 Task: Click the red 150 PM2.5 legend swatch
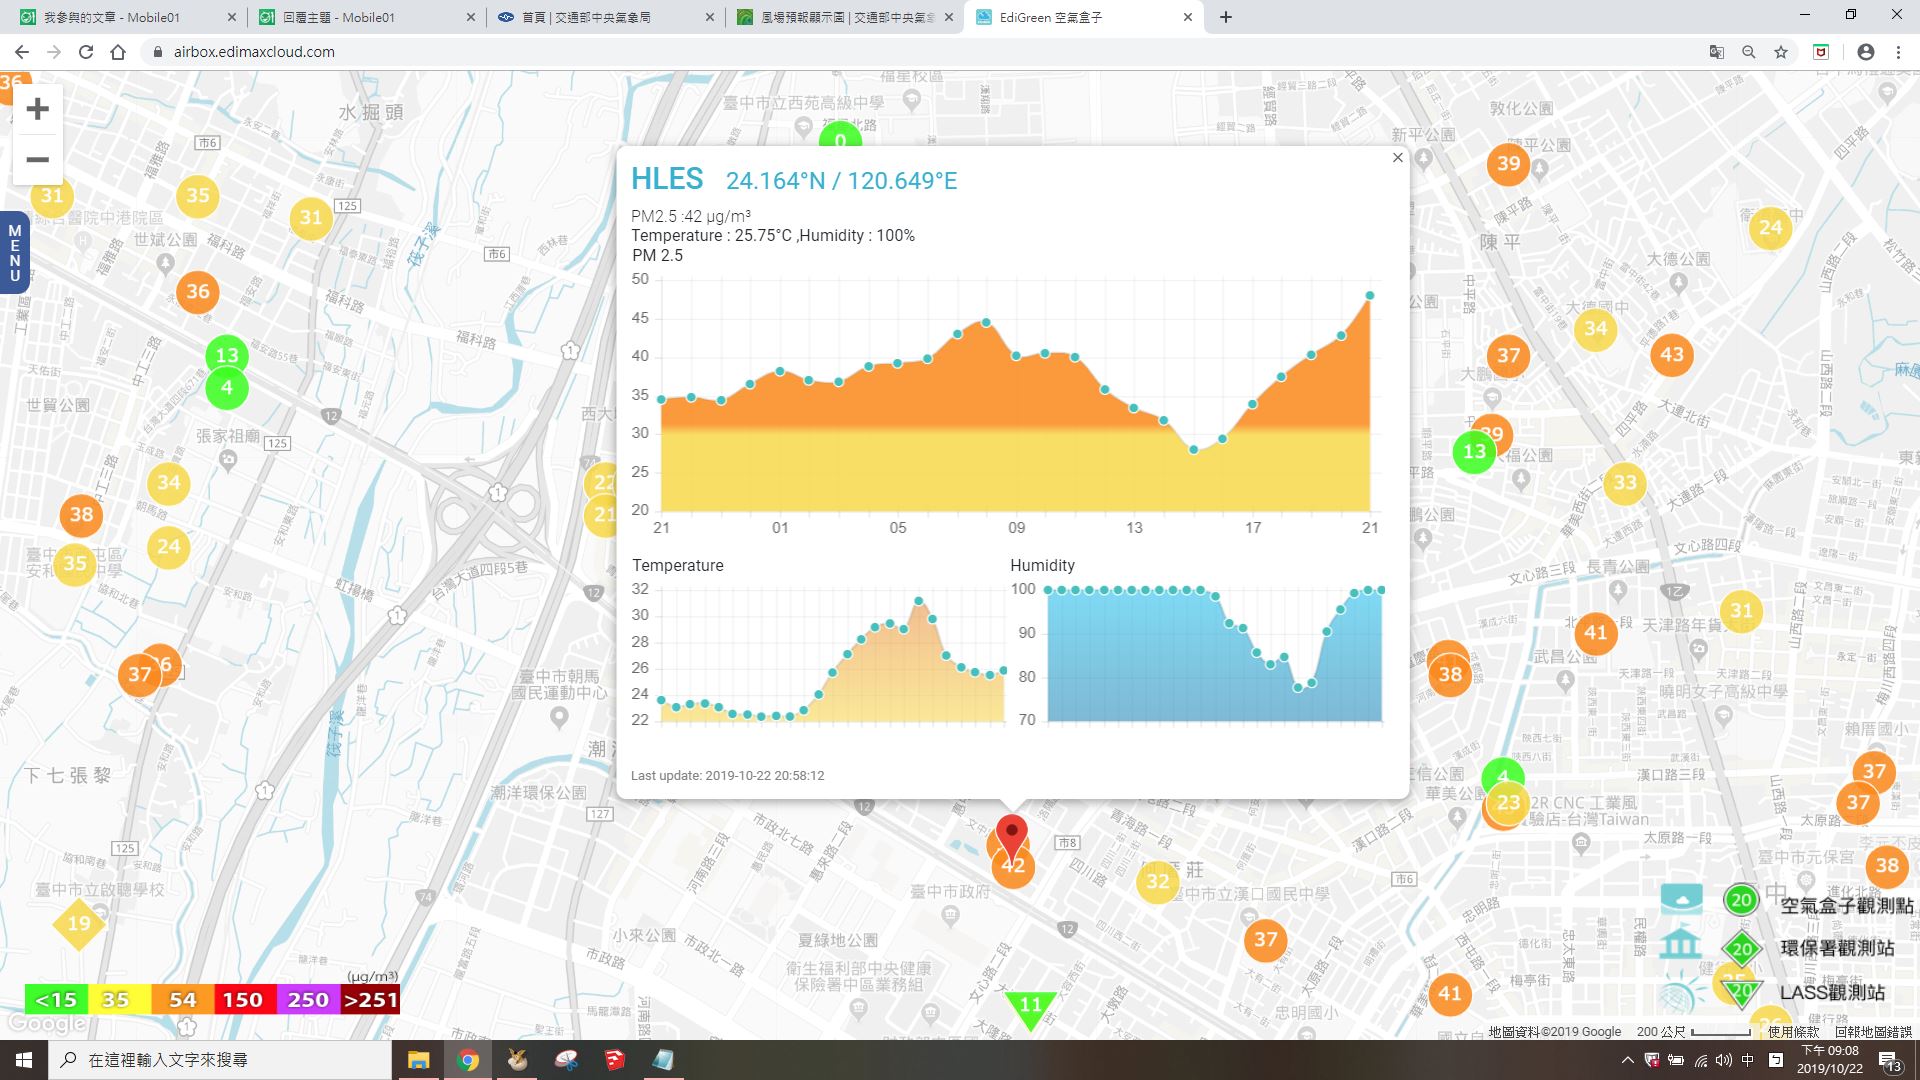pos(243,1000)
